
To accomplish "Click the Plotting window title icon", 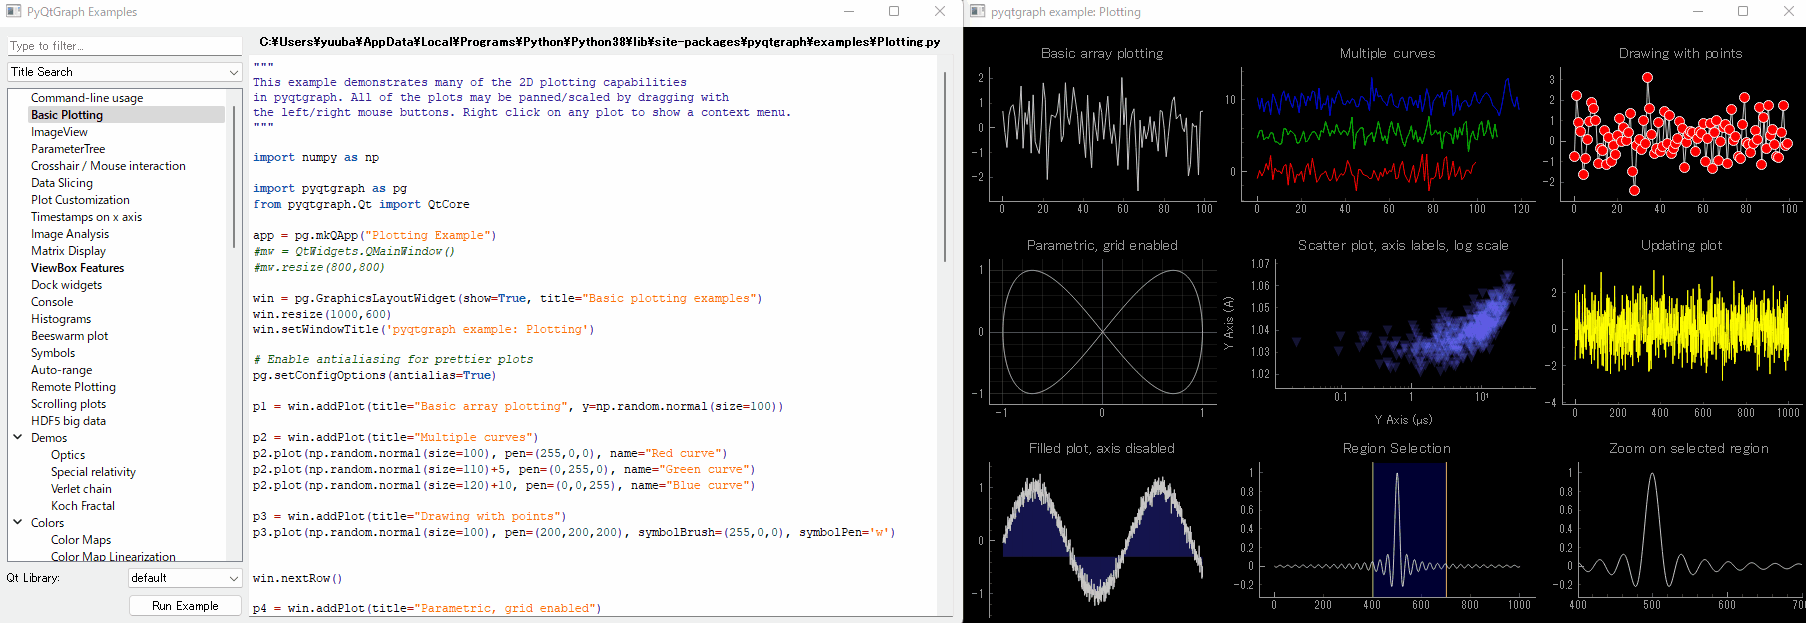I will point(978,12).
